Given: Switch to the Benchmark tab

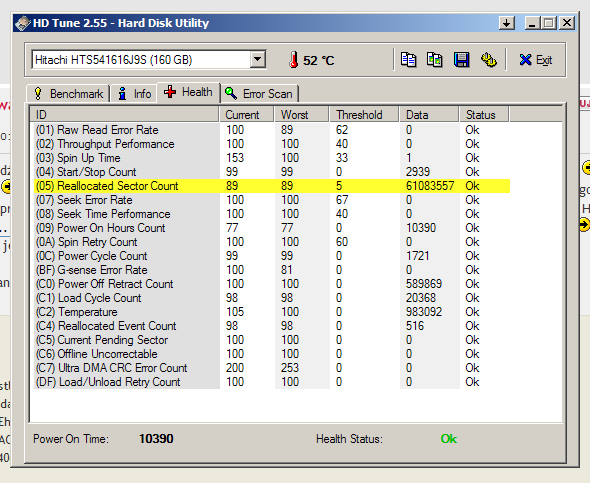Looking at the screenshot, I should (68, 94).
